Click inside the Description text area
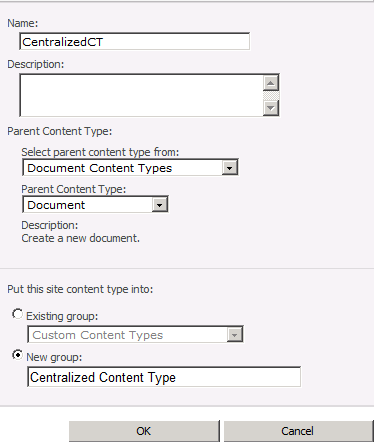This screenshot has height=442, width=374. coord(141,95)
